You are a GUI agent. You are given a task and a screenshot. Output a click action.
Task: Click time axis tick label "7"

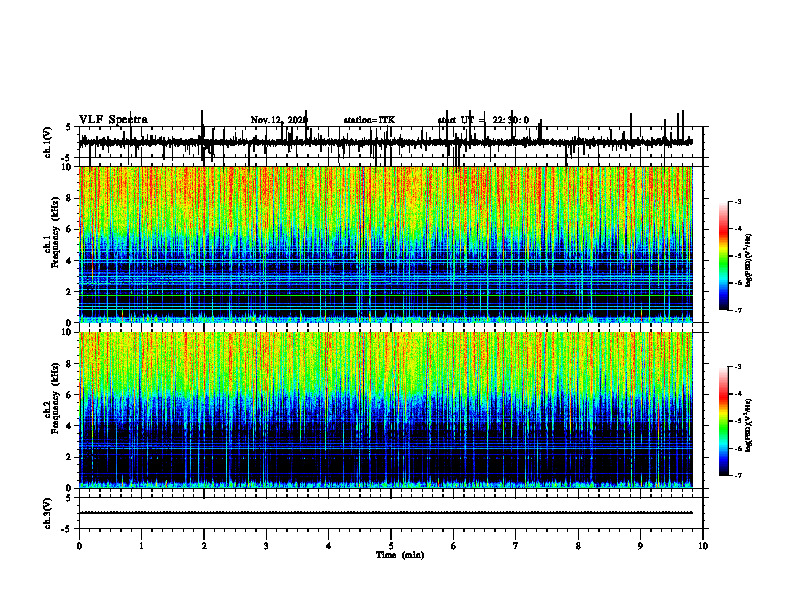(x=516, y=546)
